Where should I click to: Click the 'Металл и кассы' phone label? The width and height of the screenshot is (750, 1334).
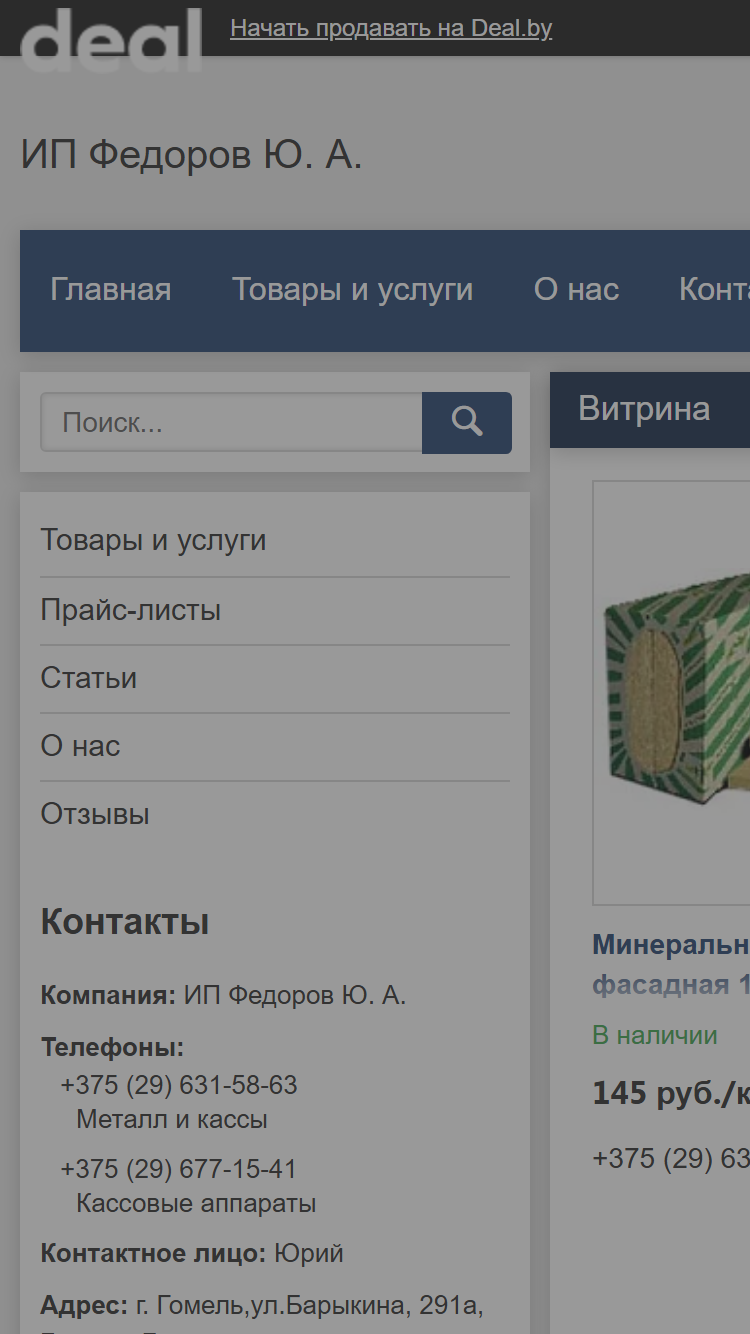[172, 1120]
